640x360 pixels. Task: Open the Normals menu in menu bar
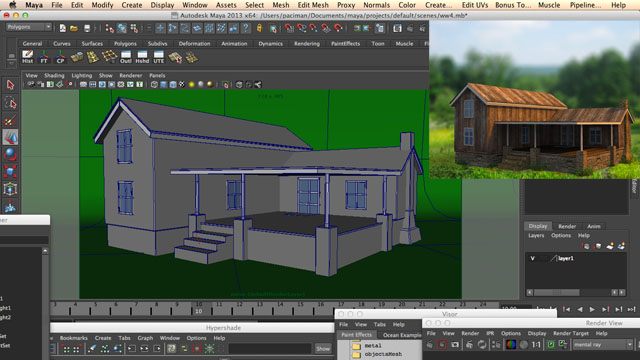376,5
